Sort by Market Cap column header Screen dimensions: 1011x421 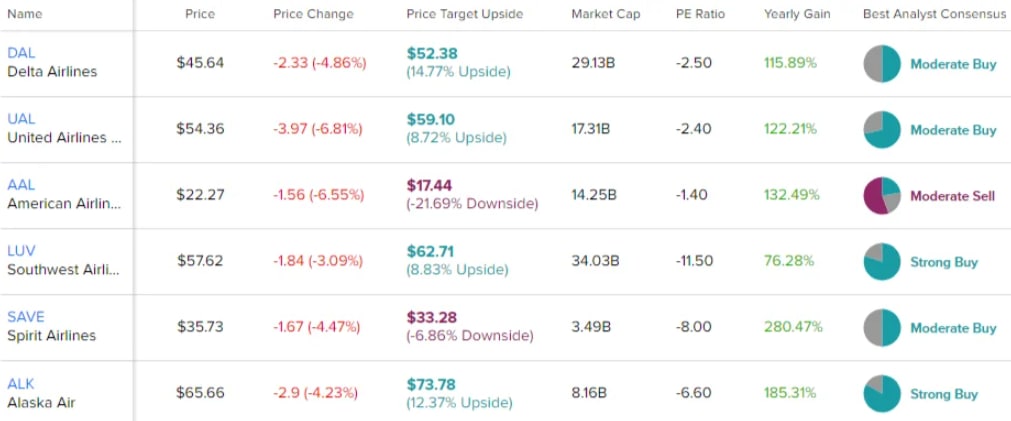(x=606, y=15)
